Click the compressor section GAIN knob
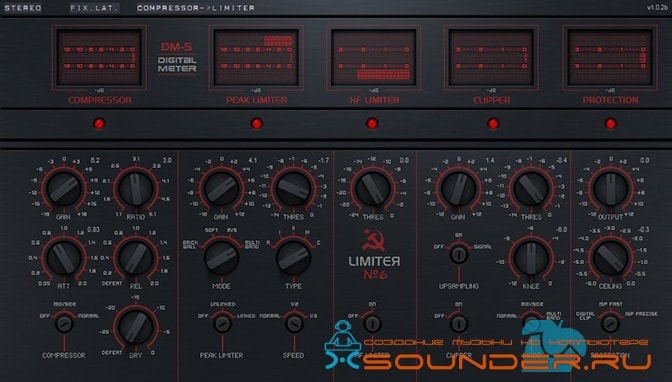The height and width of the screenshot is (382, 672). coord(64,189)
